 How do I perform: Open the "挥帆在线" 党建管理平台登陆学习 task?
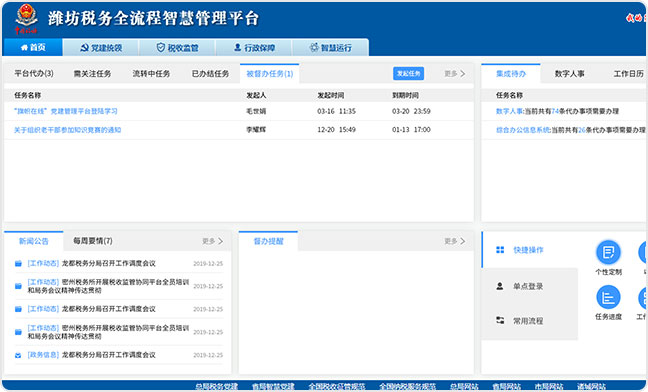point(66,111)
